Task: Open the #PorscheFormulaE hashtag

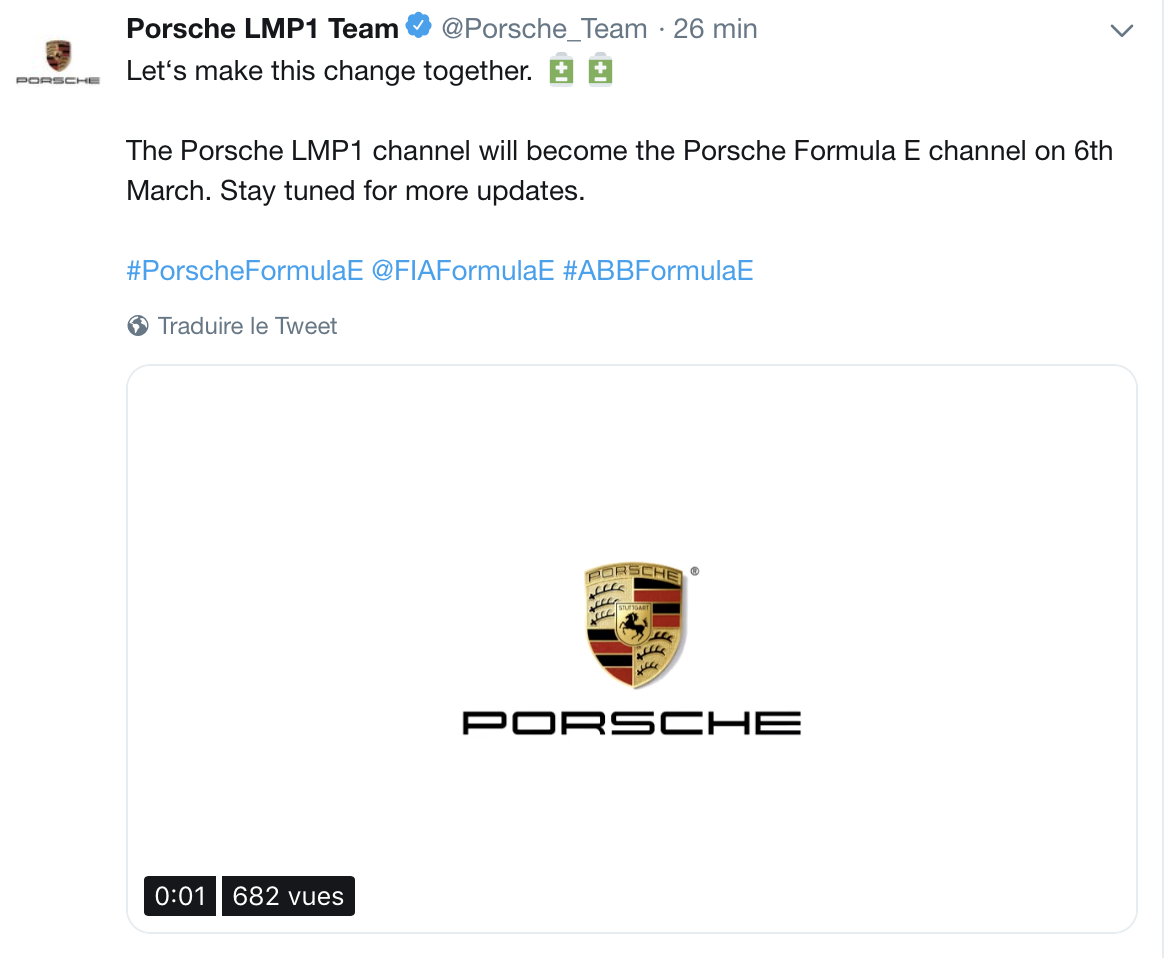Action: 245,271
